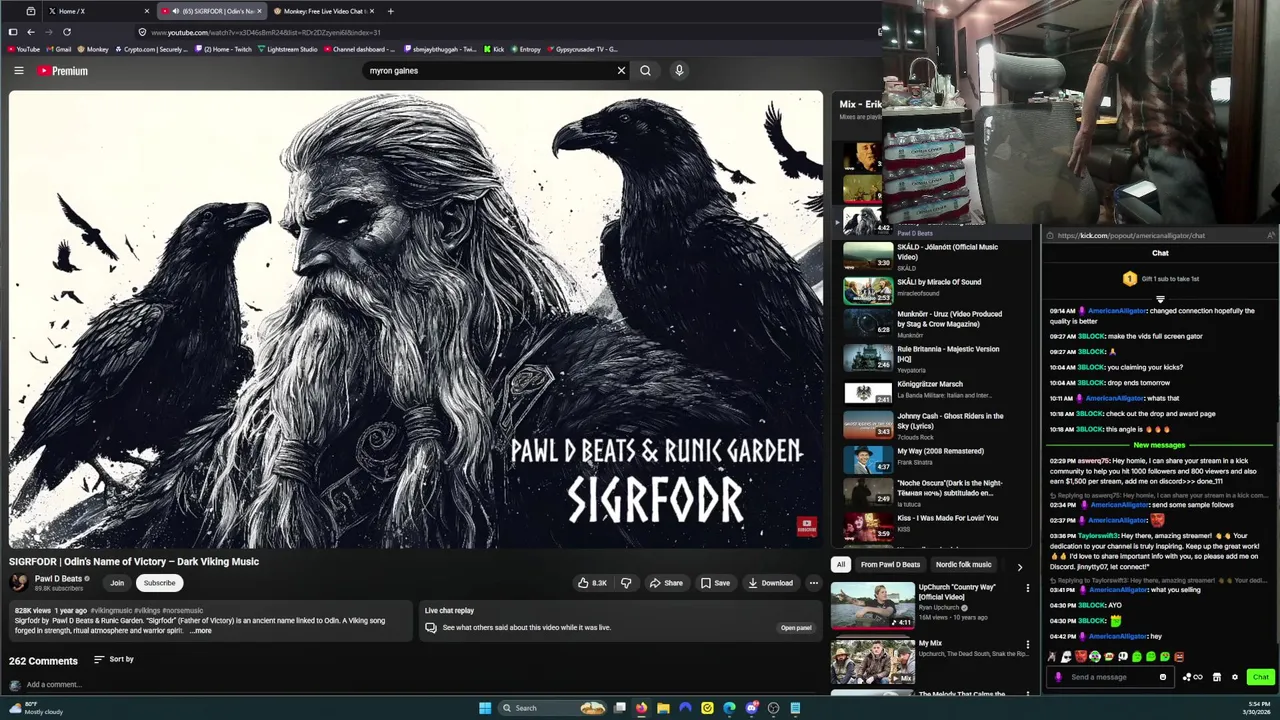Dislike the video with thumbs down
This screenshot has height=720, width=1280.
(x=626, y=583)
